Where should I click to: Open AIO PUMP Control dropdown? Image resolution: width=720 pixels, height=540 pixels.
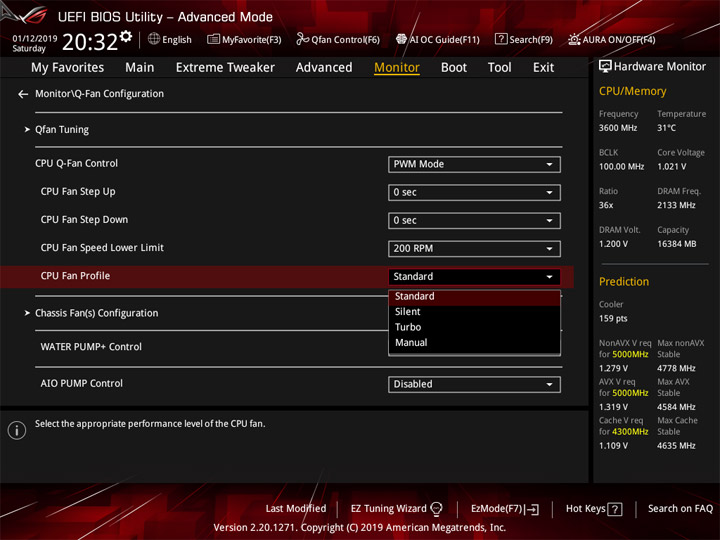click(x=474, y=384)
